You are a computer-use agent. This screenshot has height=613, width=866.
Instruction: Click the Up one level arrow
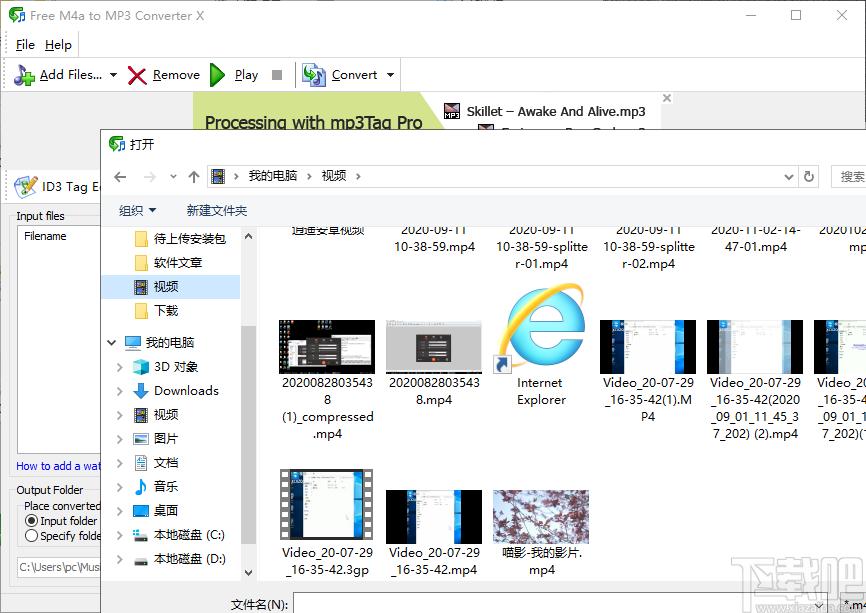(193, 177)
